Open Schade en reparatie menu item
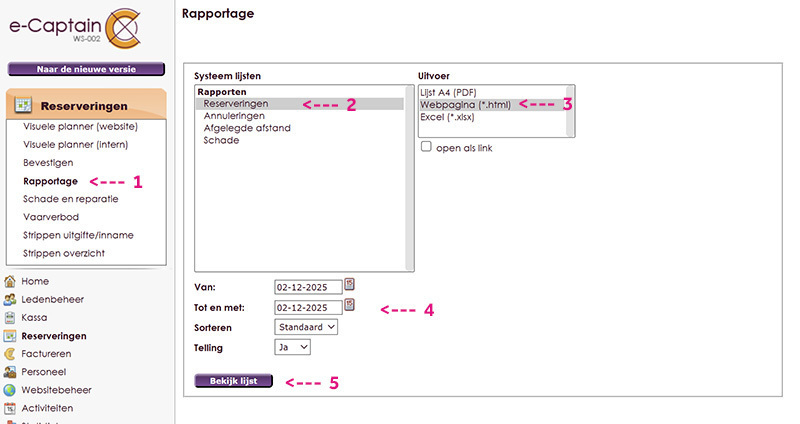800x424 pixels. [70, 199]
